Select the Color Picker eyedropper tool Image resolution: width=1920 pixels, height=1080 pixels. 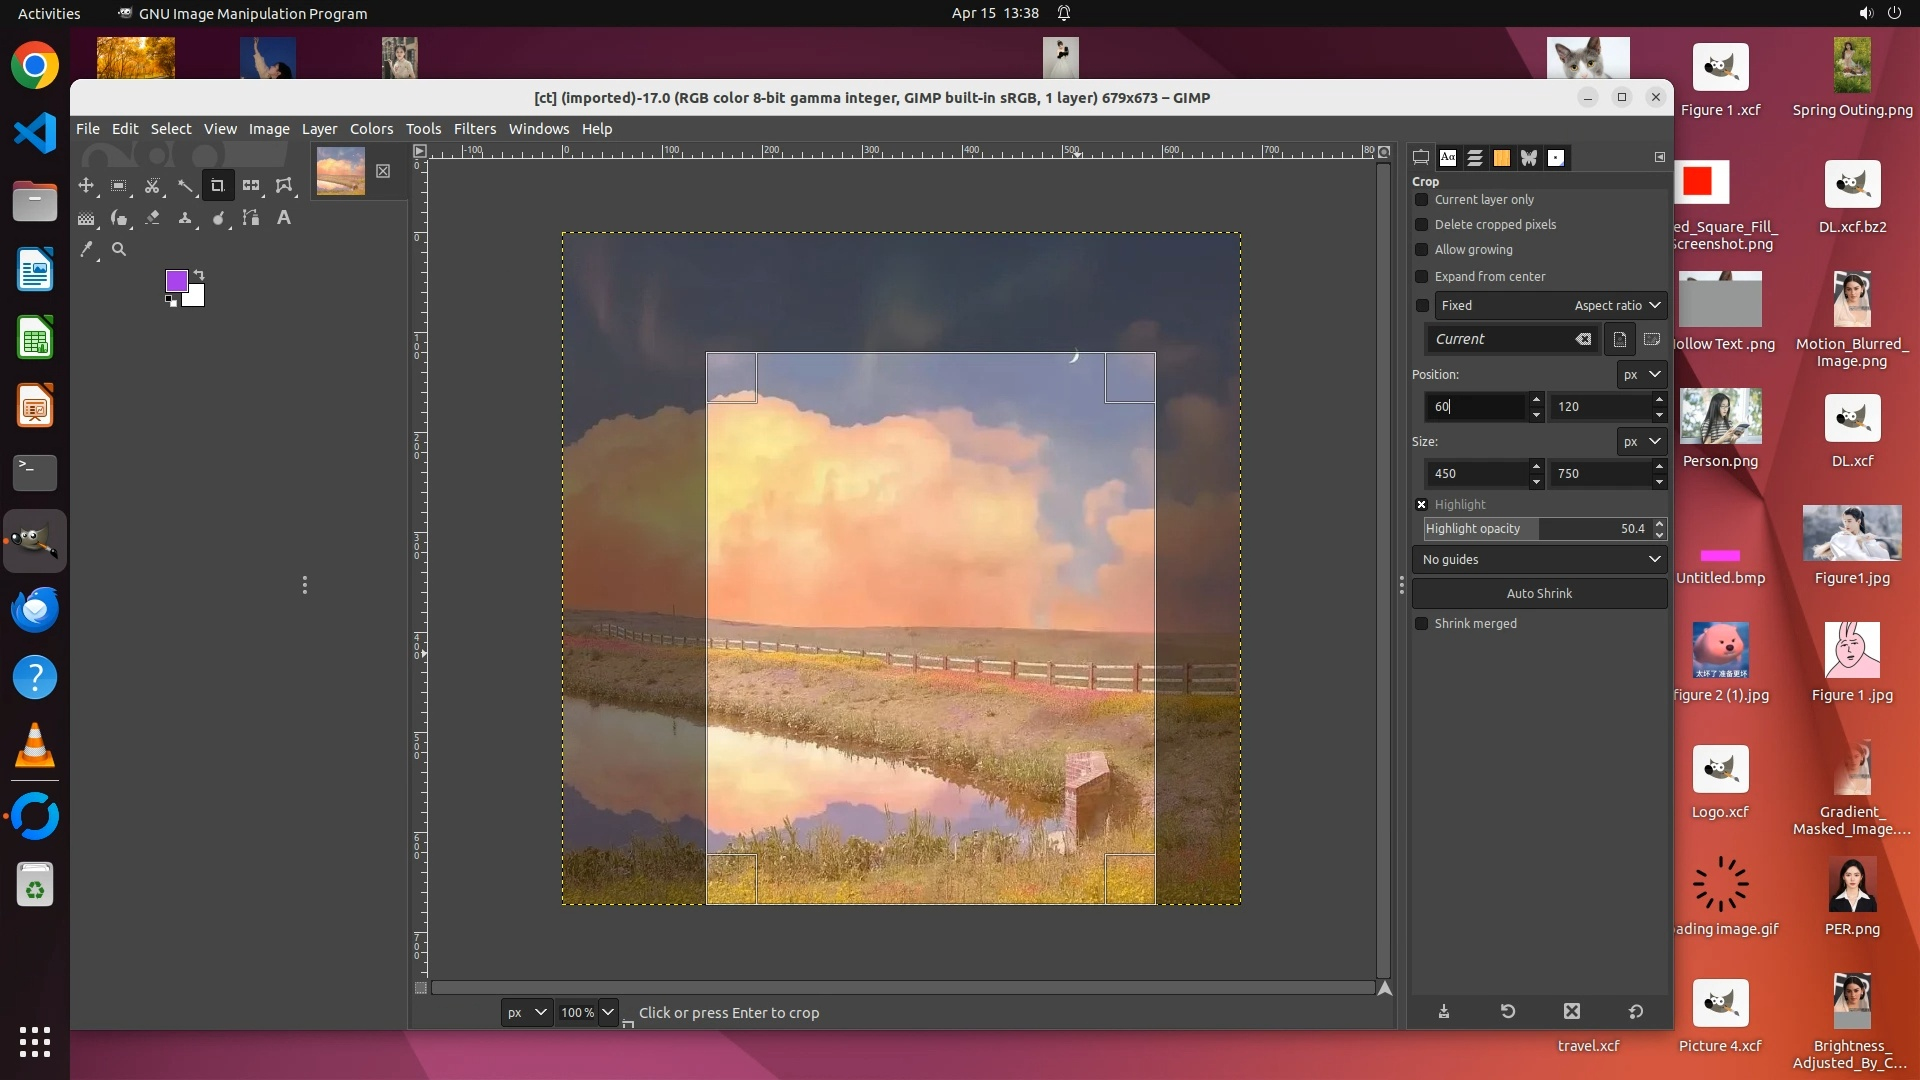click(87, 250)
